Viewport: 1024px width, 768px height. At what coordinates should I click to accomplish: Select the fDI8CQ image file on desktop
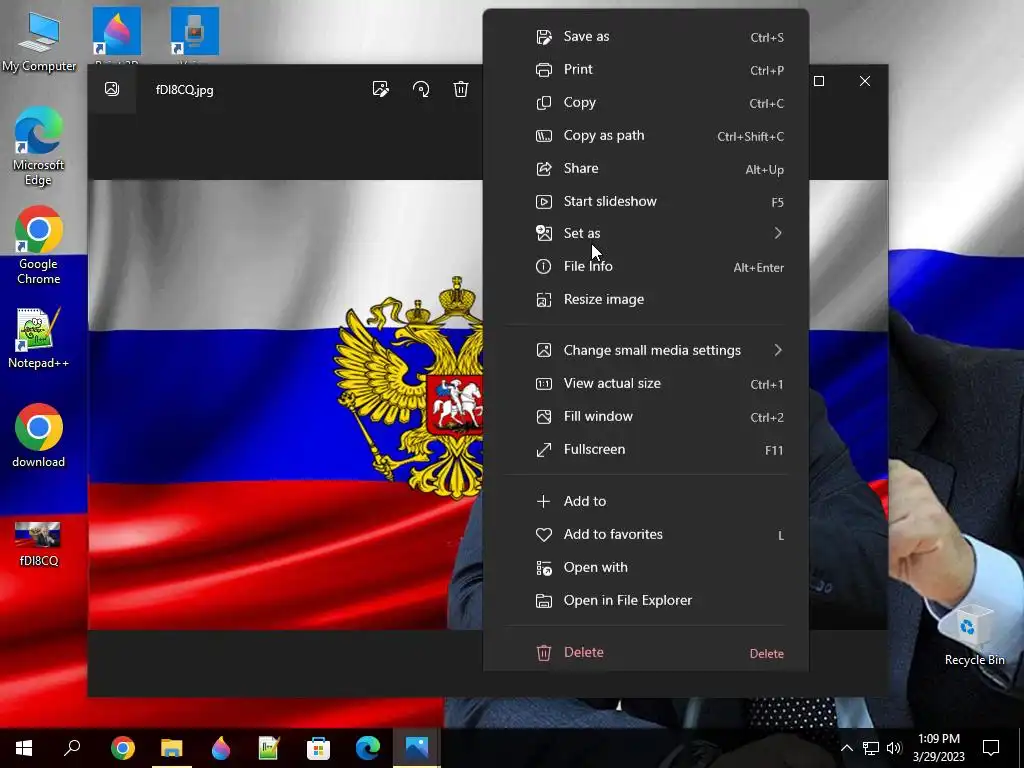(x=39, y=543)
